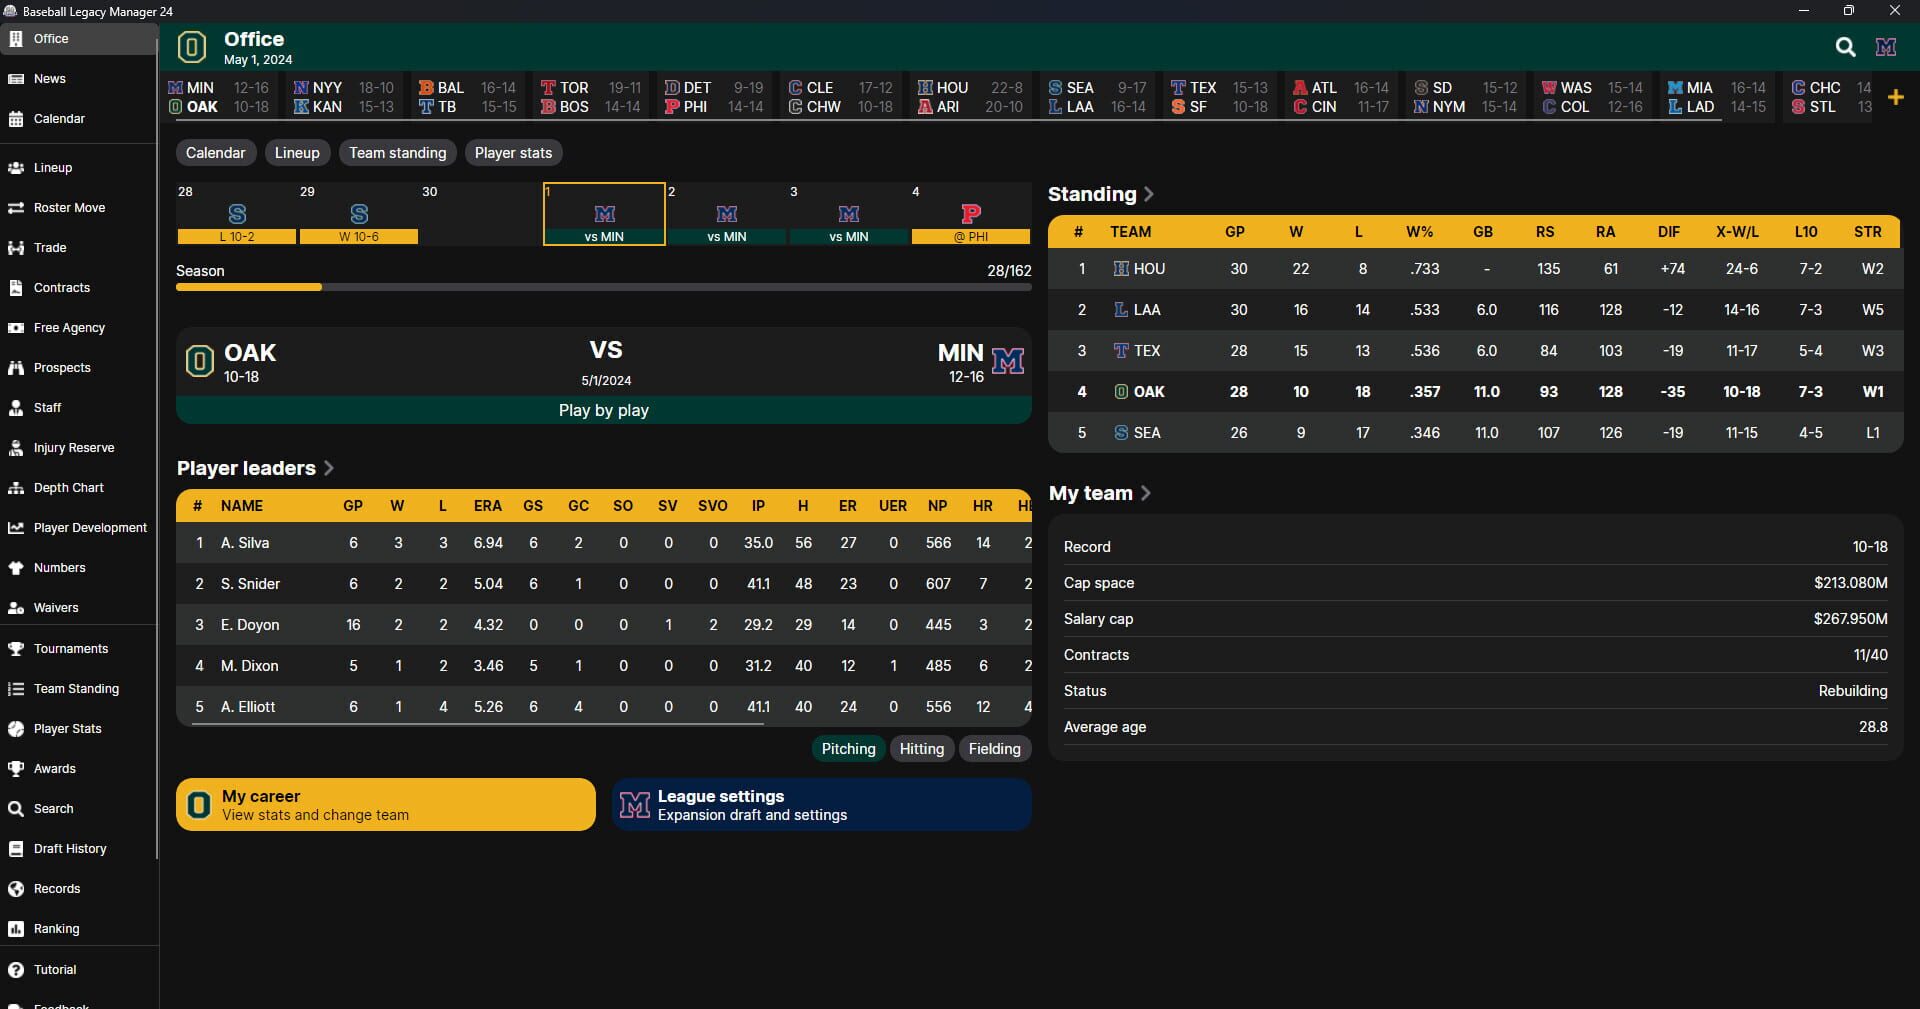The height and width of the screenshot is (1009, 1920).
Task: Open the Trade panel from the sidebar
Action: pyautogui.click(x=48, y=247)
